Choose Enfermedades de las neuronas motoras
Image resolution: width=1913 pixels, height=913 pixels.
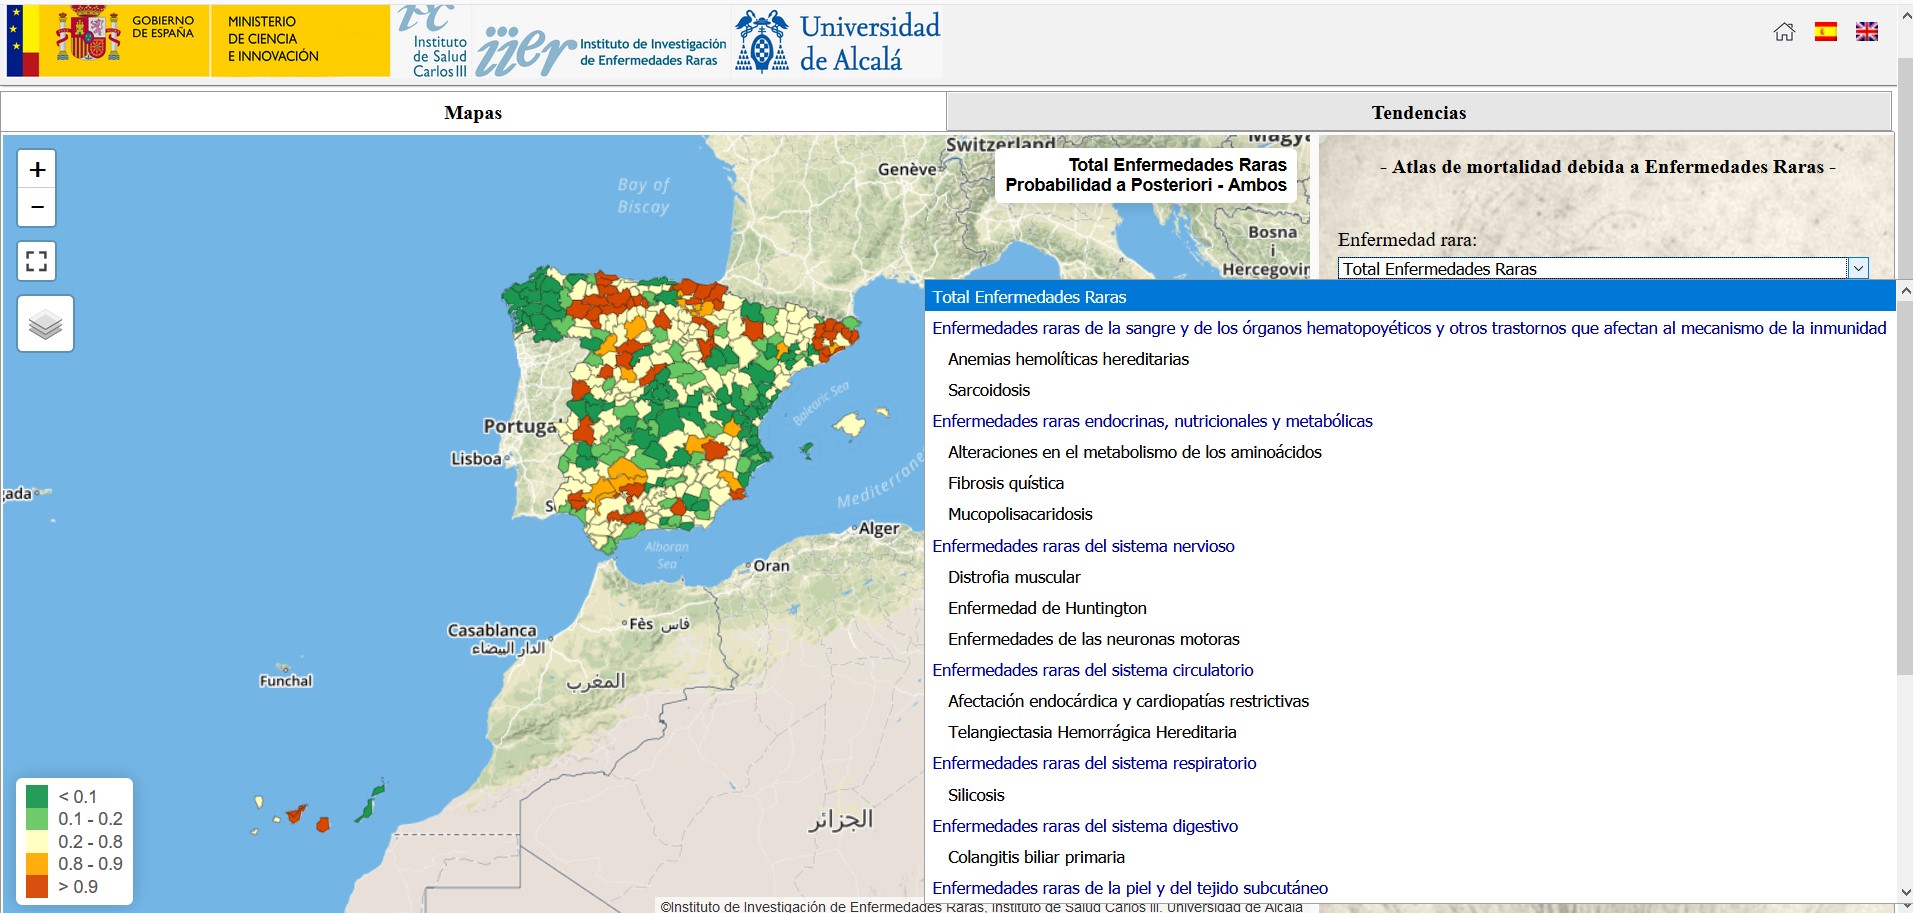[1410, 639]
